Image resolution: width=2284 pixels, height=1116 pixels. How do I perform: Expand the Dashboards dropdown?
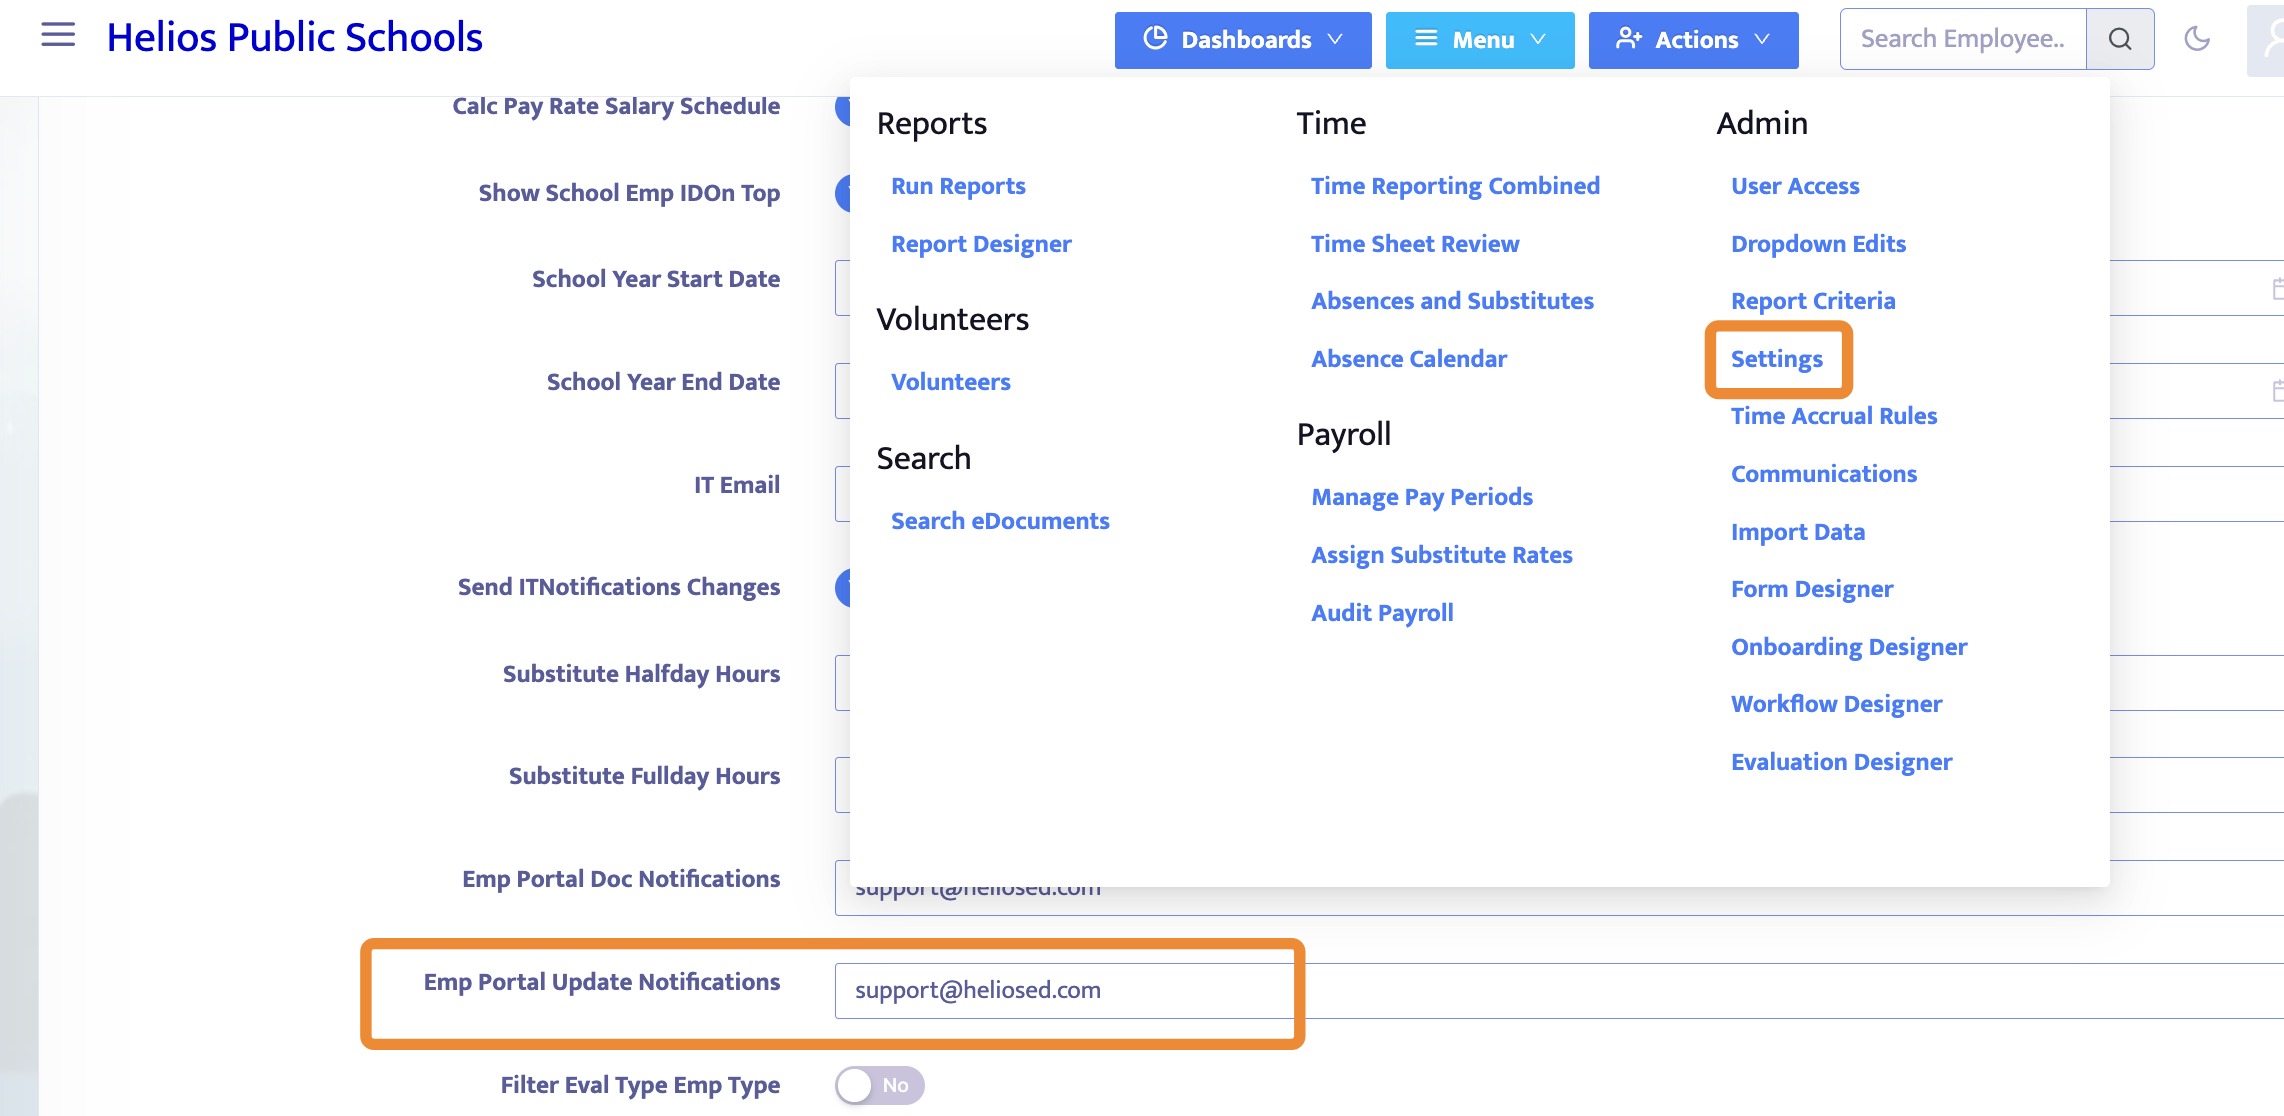coord(1243,40)
